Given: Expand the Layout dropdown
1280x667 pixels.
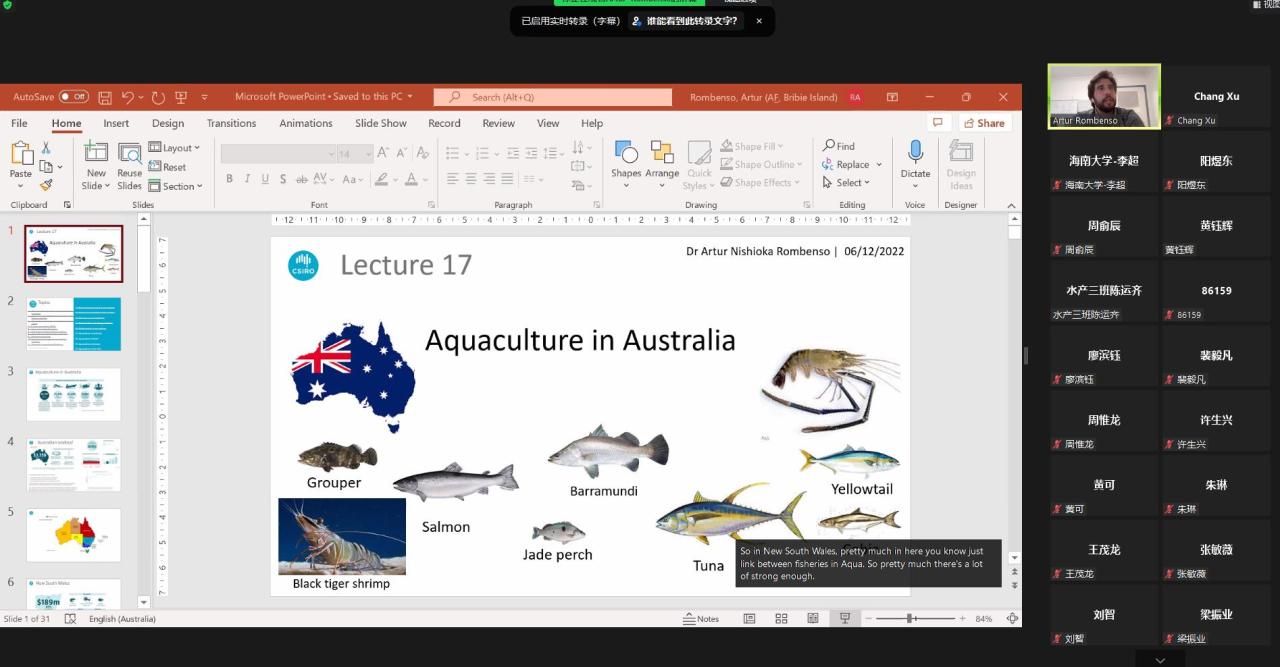Looking at the screenshot, I should click(175, 148).
